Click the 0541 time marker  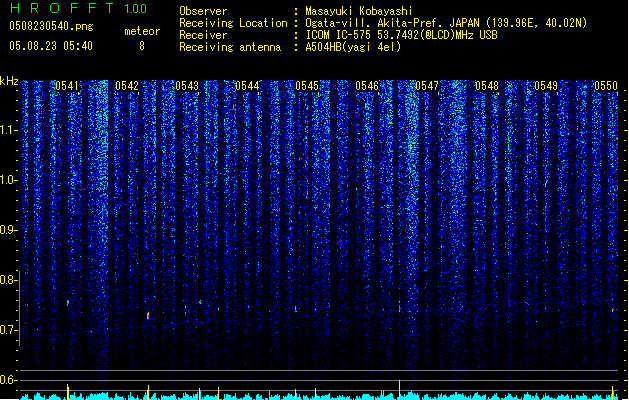pos(67,86)
